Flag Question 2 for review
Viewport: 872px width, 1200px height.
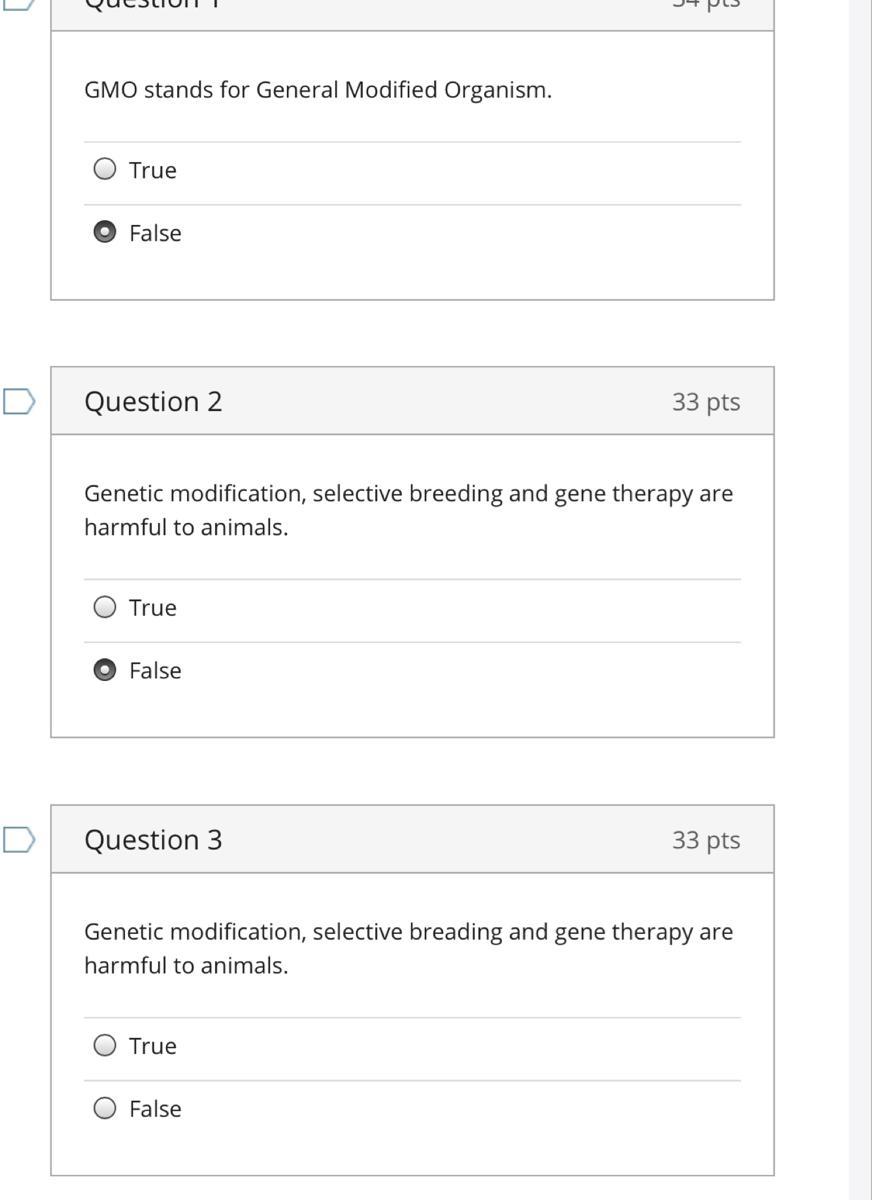click(19, 402)
